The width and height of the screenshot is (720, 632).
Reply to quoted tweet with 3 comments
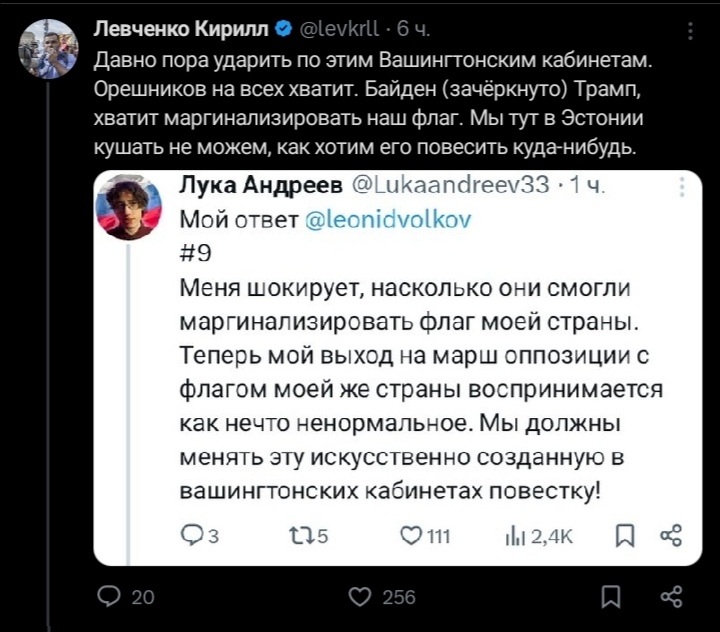[200, 536]
